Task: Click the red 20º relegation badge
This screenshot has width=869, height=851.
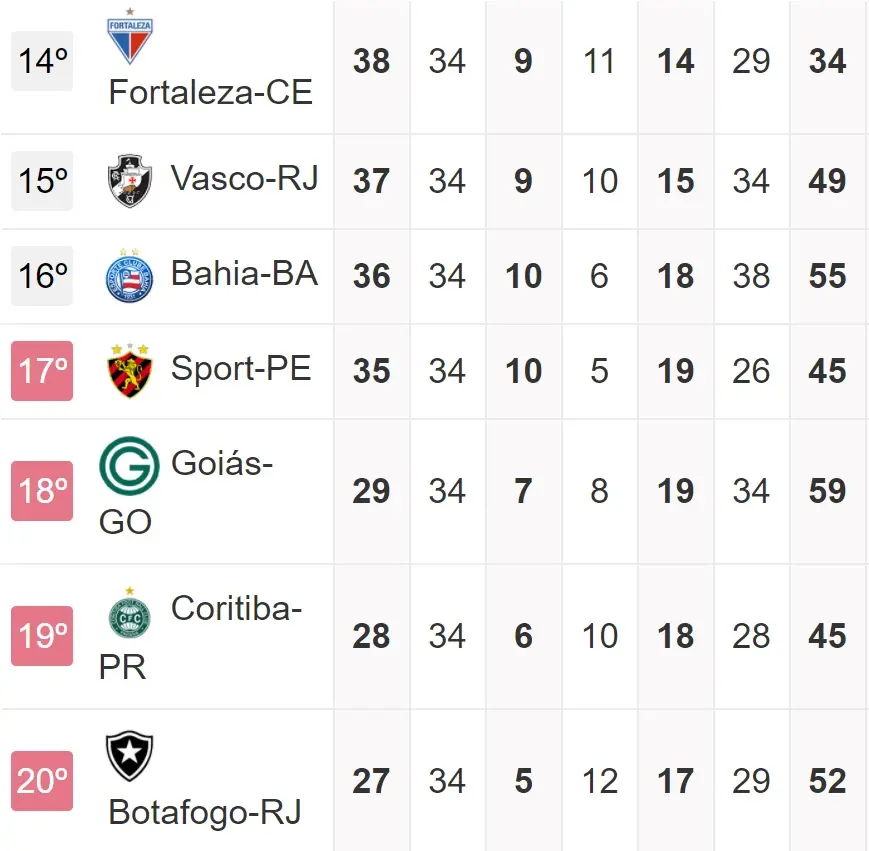Action: [42, 781]
